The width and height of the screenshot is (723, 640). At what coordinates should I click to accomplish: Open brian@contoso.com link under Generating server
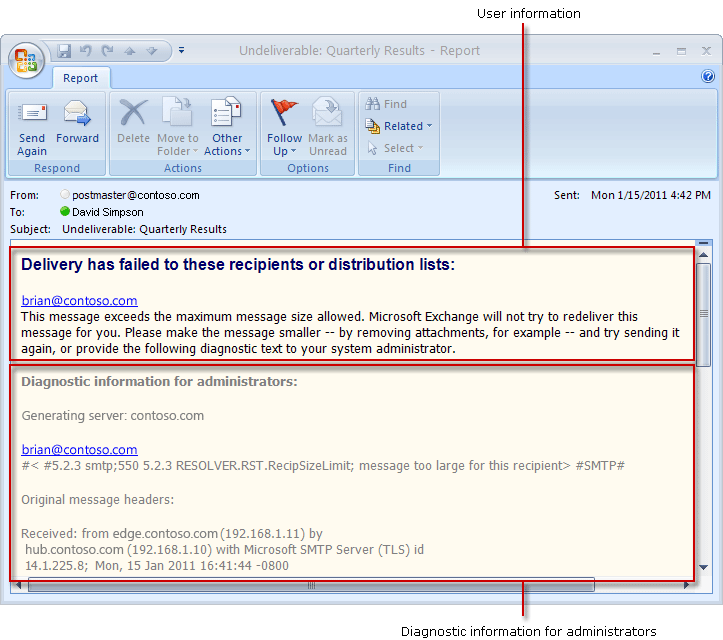[x=79, y=450]
